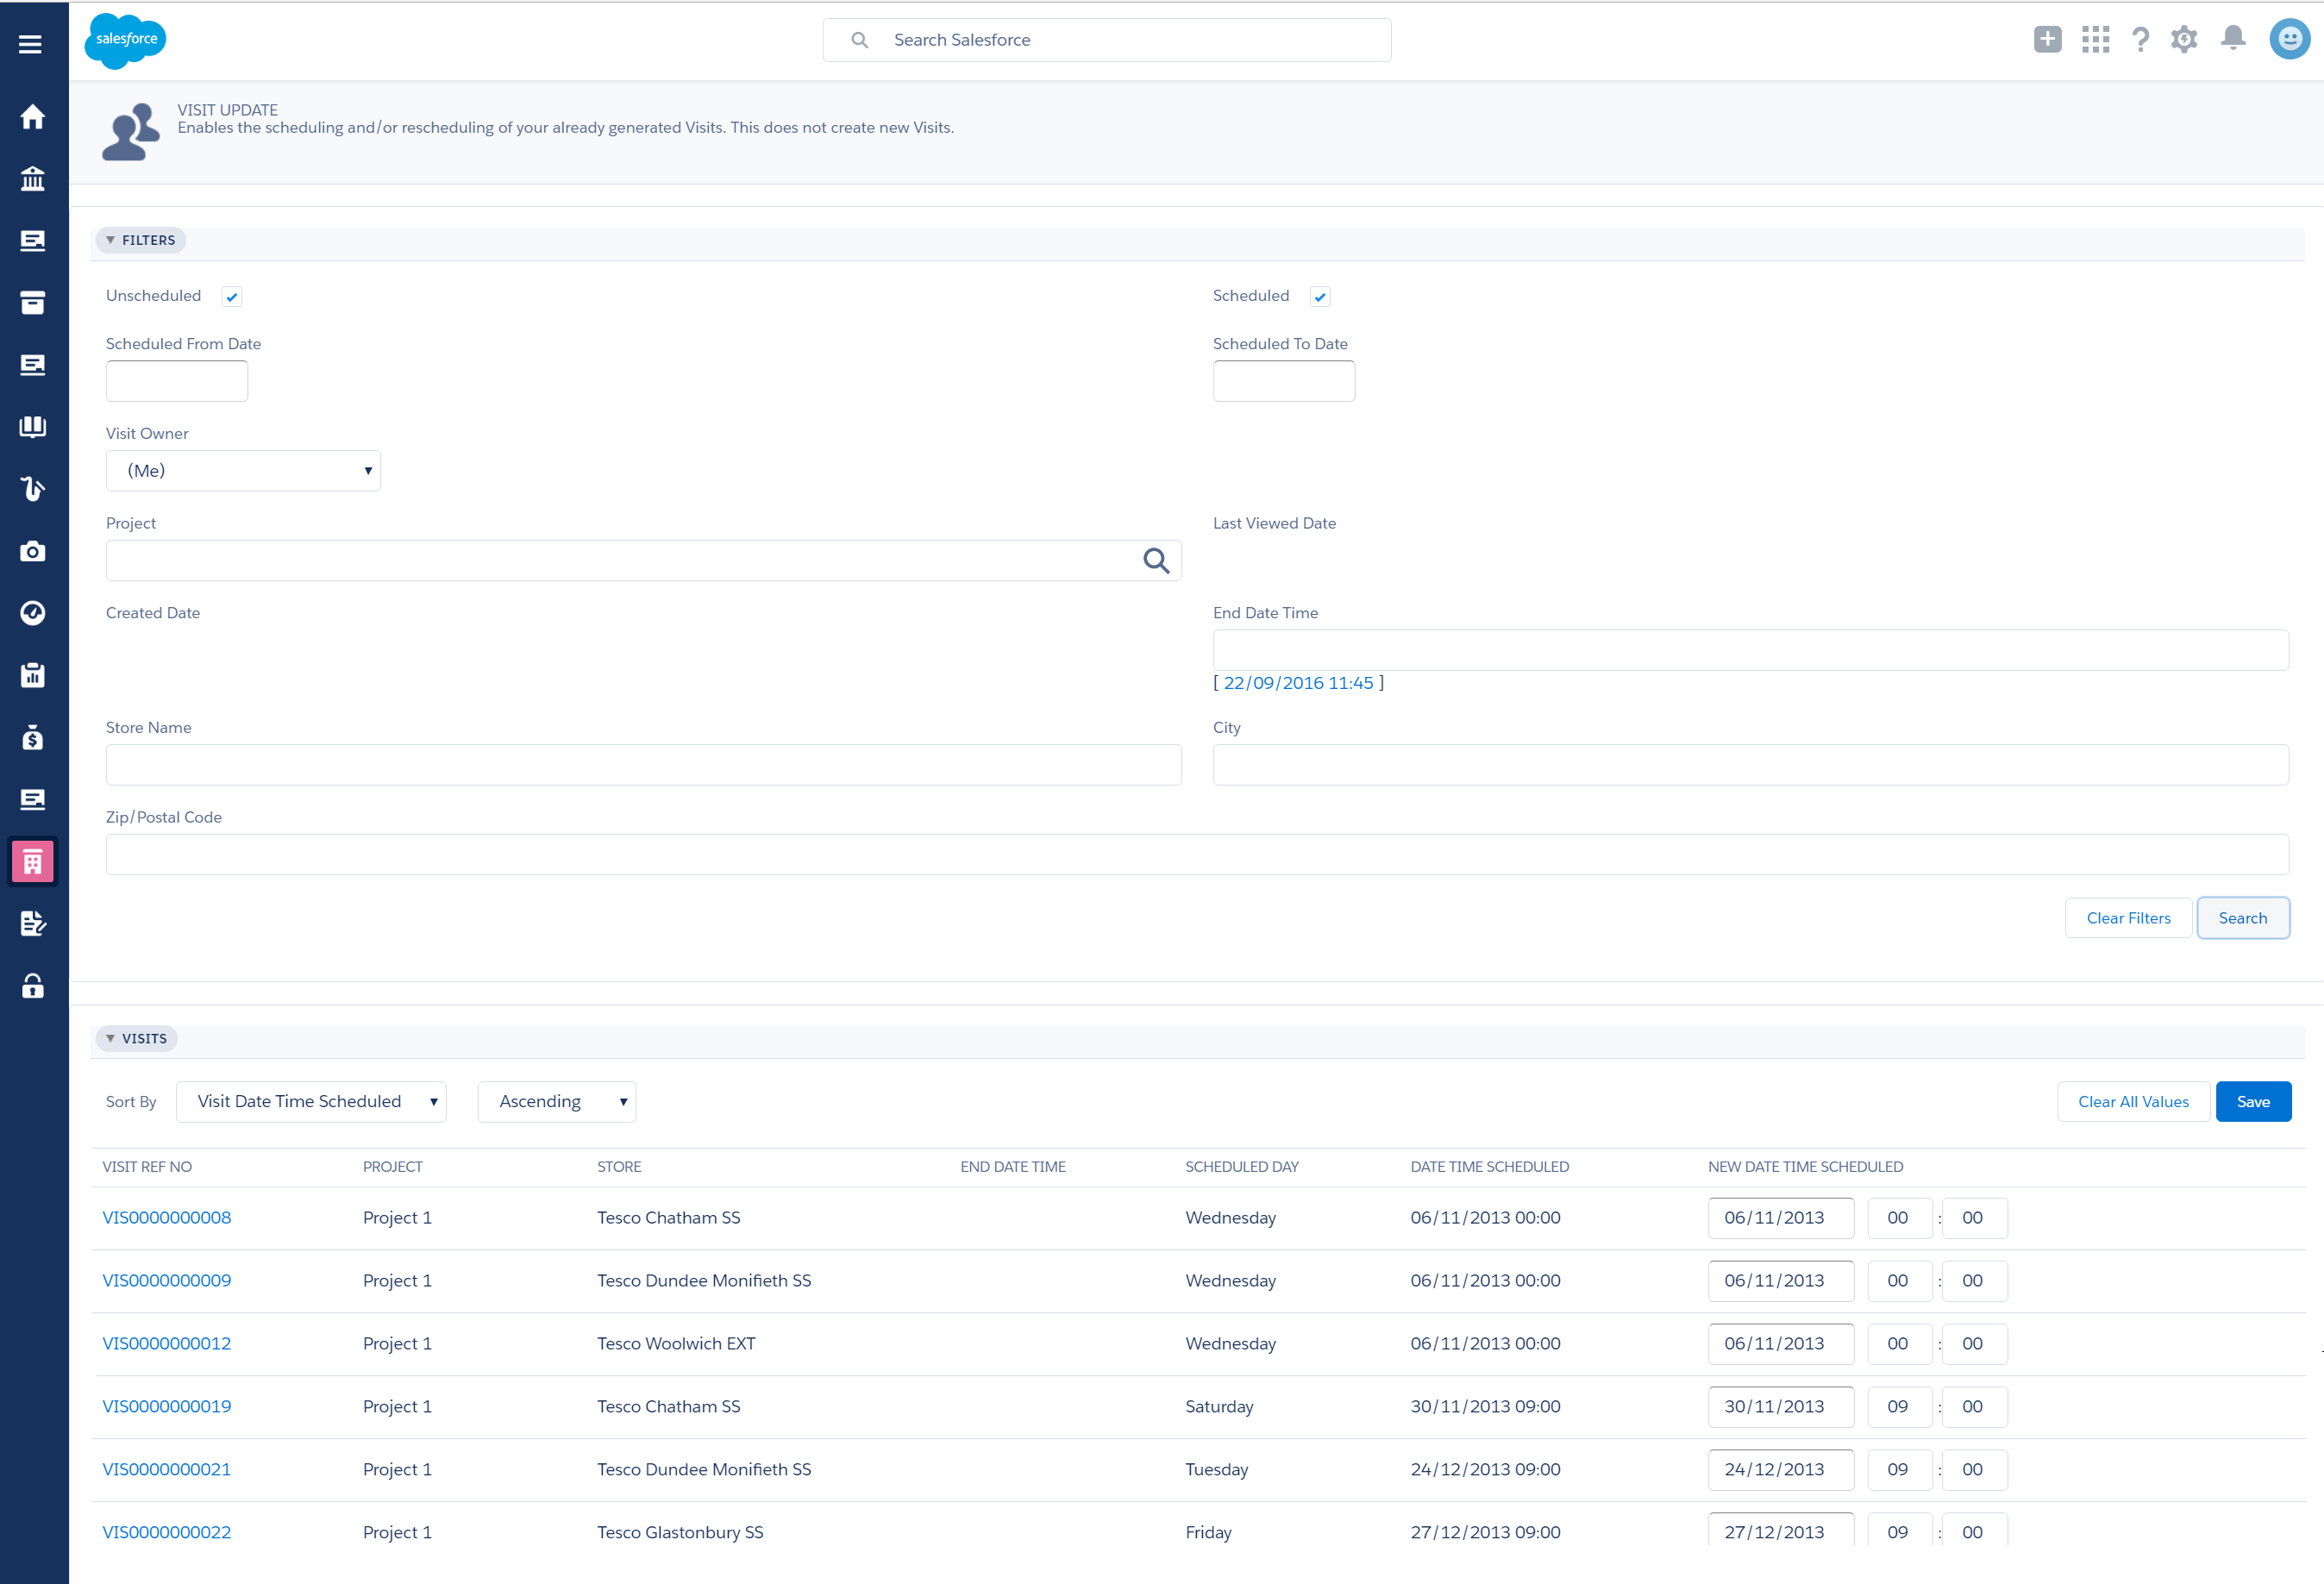Viewport: 2324px width, 1584px height.
Task: Click the lock icon in sidebar
Action: 32,986
